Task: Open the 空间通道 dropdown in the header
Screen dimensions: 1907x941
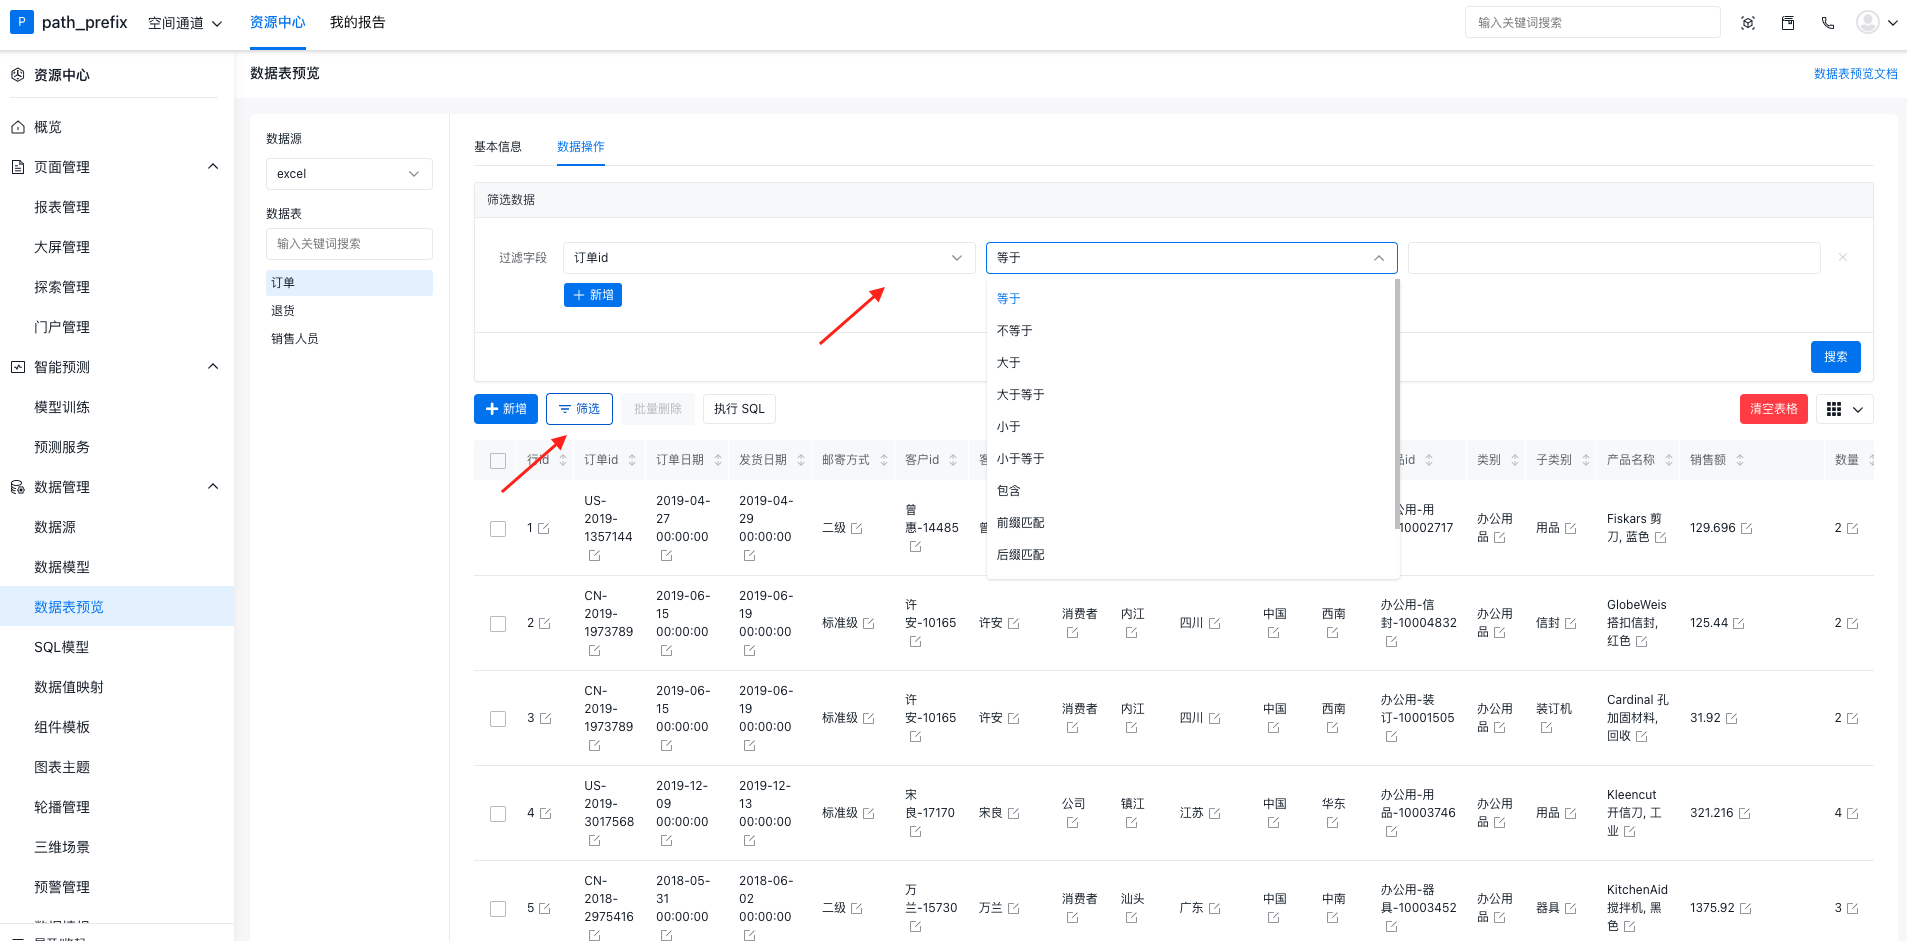Action: point(185,23)
